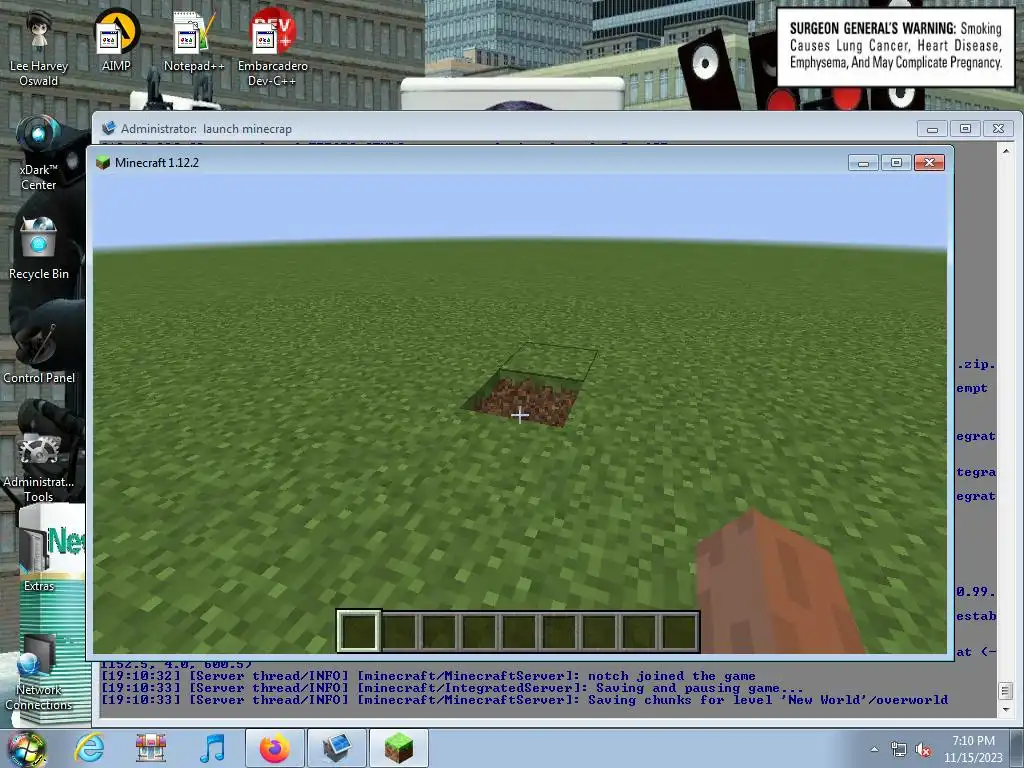Image resolution: width=1024 pixels, height=768 pixels.
Task: Select the last hotbar slot
Action: click(x=679, y=632)
